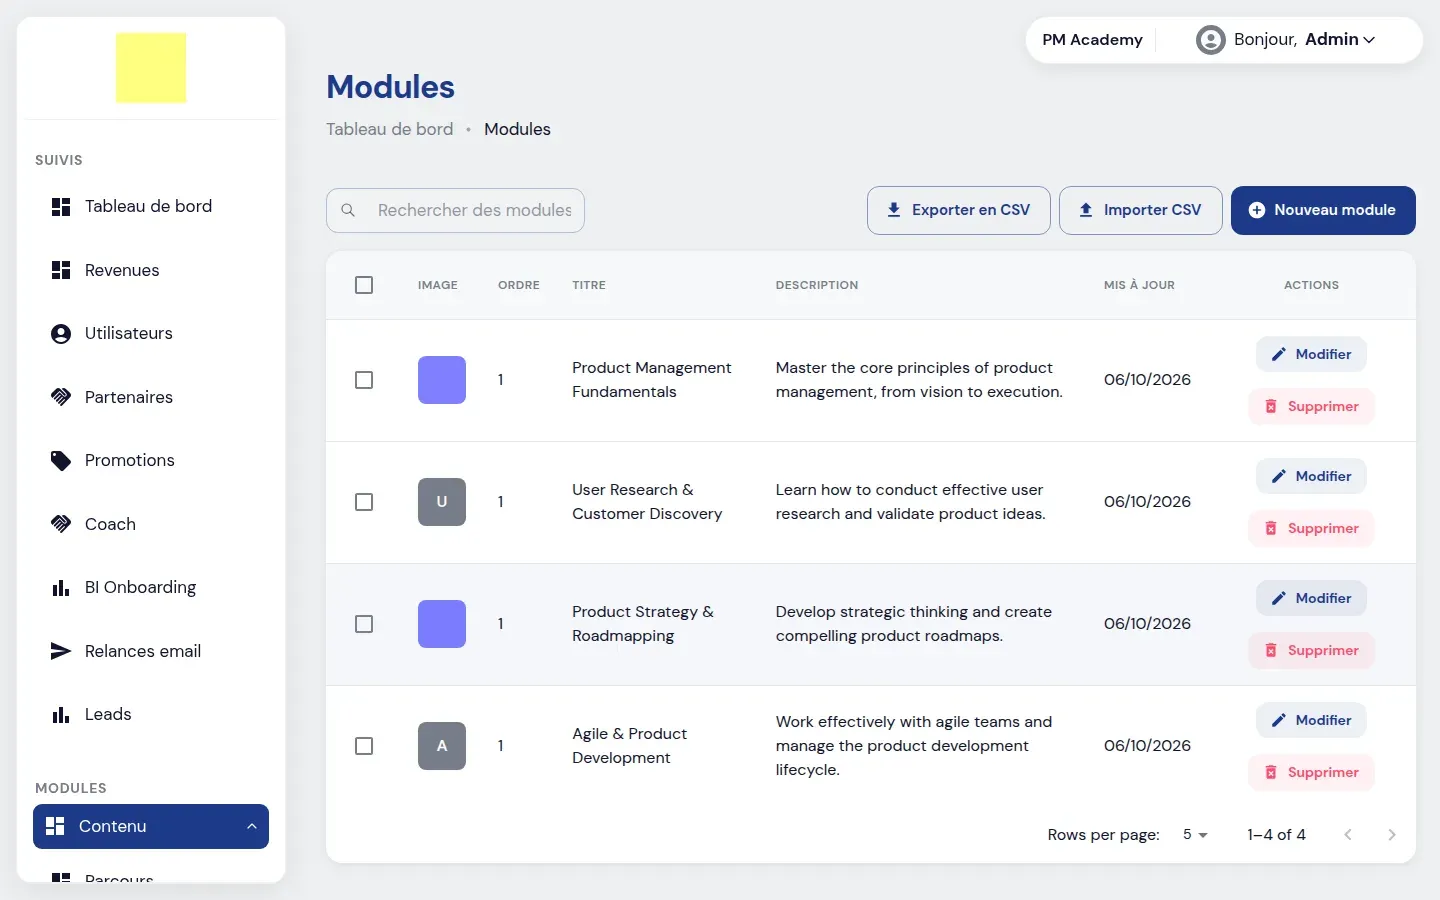Click the Relances email send icon
The image size is (1440, 900).
61,651
